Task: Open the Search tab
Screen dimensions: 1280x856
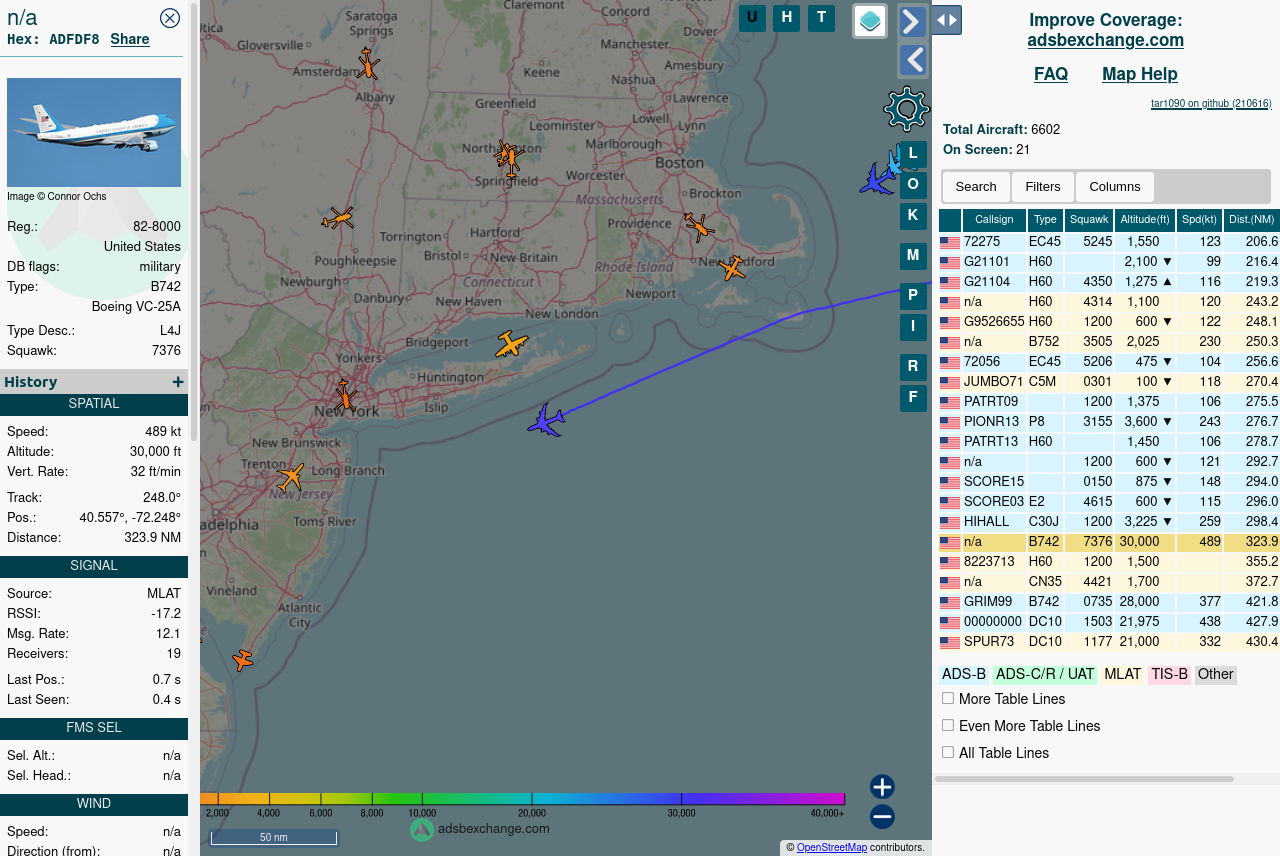Action: 976,187
